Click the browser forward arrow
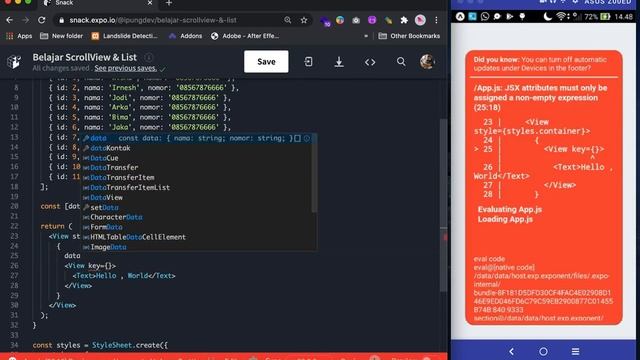640x360 pixels. (25, 20)
